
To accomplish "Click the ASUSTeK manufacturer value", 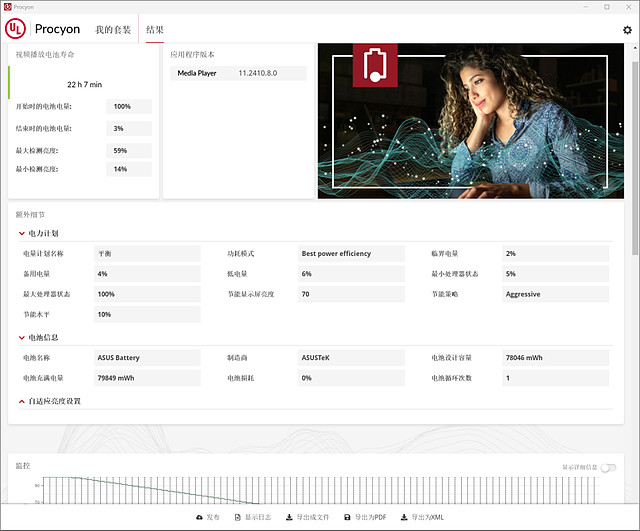I will (351, 358).
